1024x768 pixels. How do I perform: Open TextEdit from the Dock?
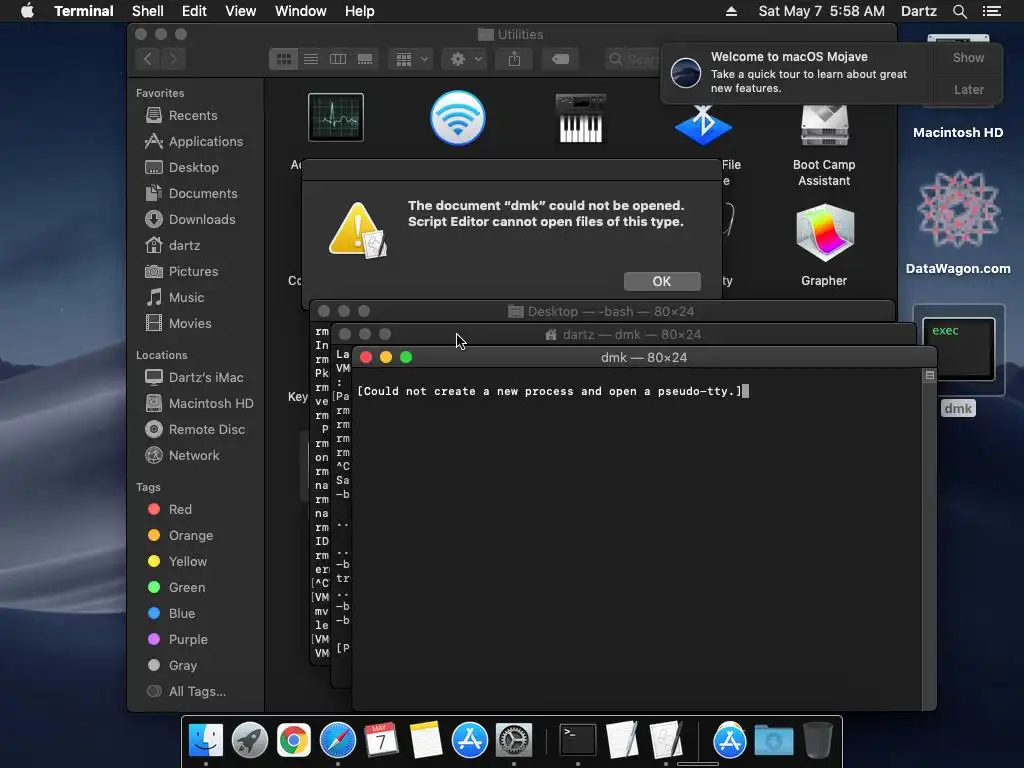(622, 741)
